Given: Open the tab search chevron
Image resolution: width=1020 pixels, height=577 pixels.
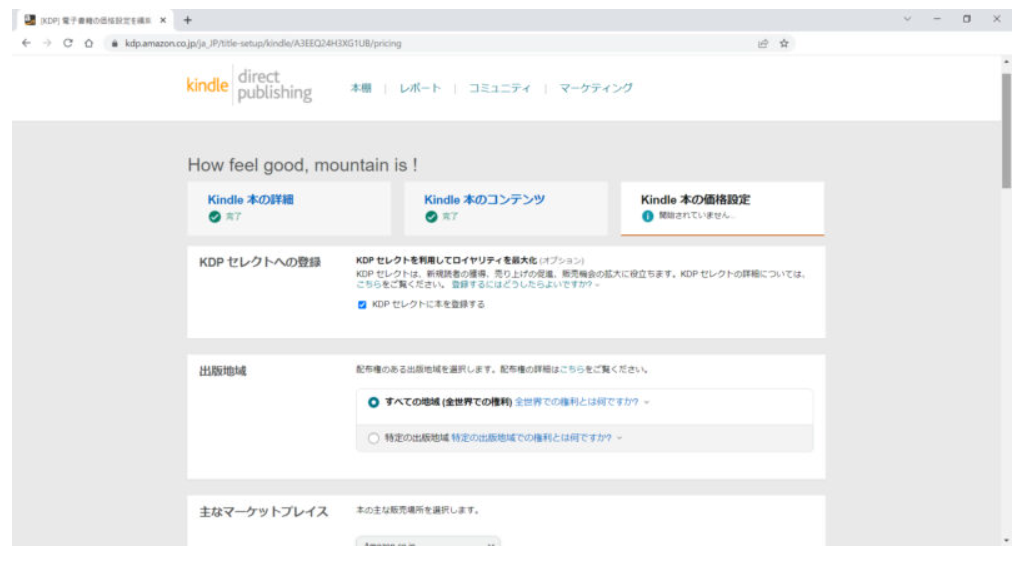Looking at the screenshot, I should pos(907,19).
